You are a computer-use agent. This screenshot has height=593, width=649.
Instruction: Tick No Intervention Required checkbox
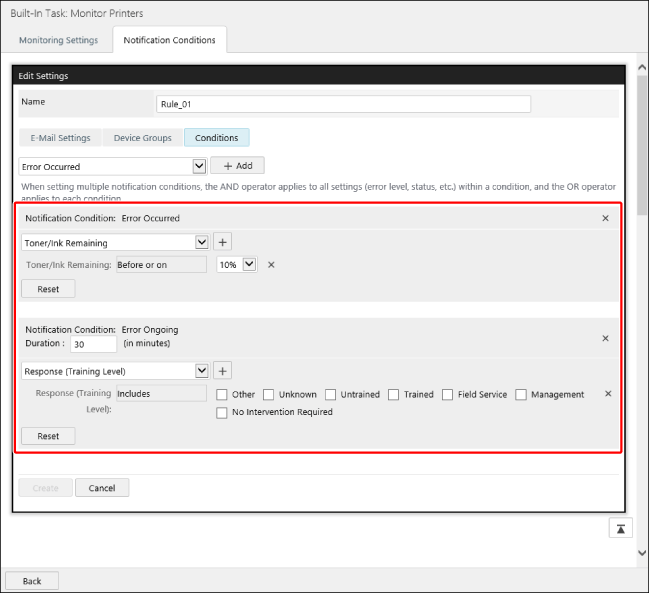pos(222,412)
